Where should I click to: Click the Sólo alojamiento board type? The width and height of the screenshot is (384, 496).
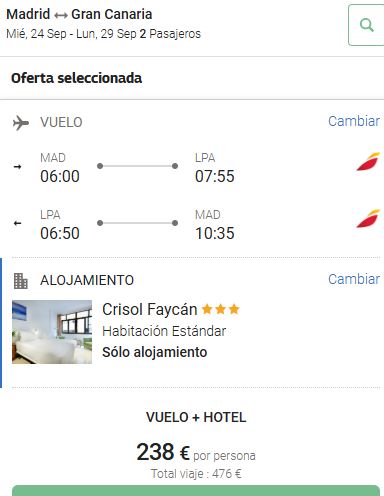coord(155,352)
